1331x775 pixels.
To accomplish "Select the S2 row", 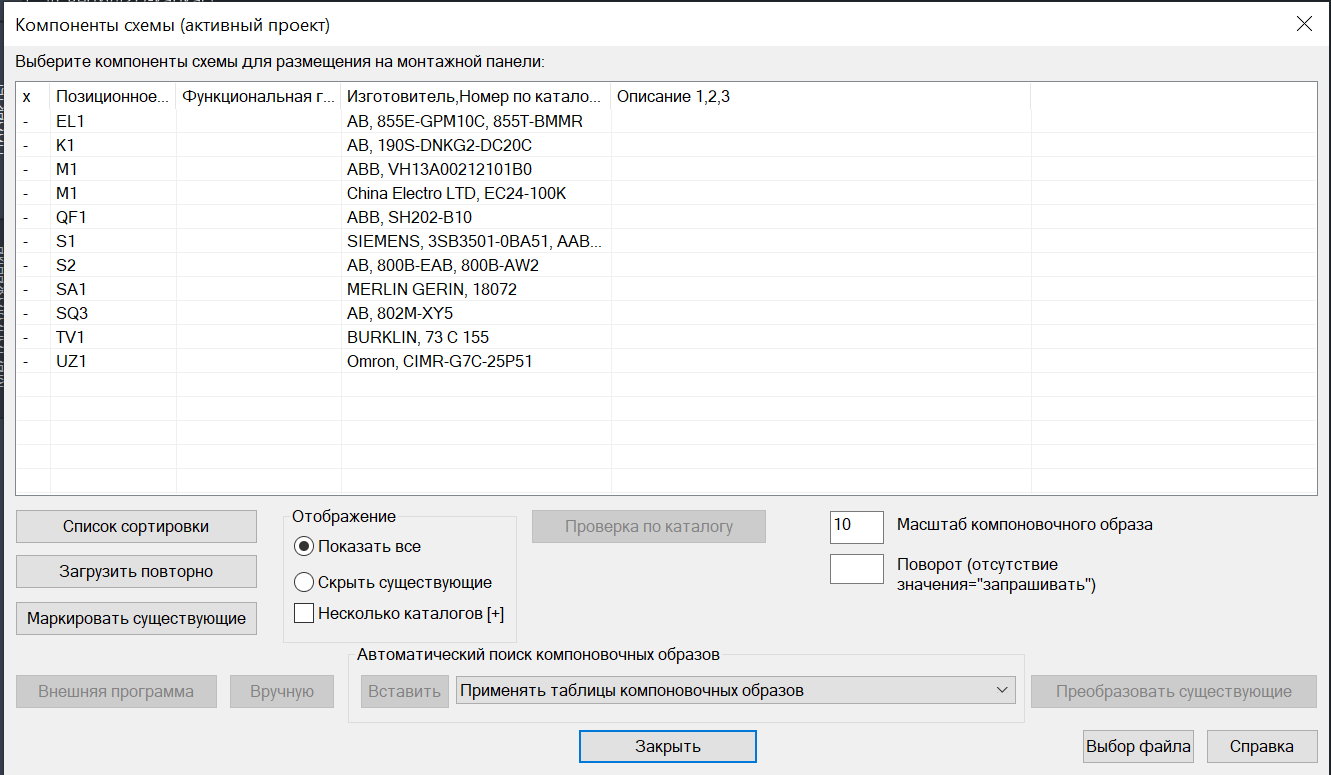I will pos(666,265).
